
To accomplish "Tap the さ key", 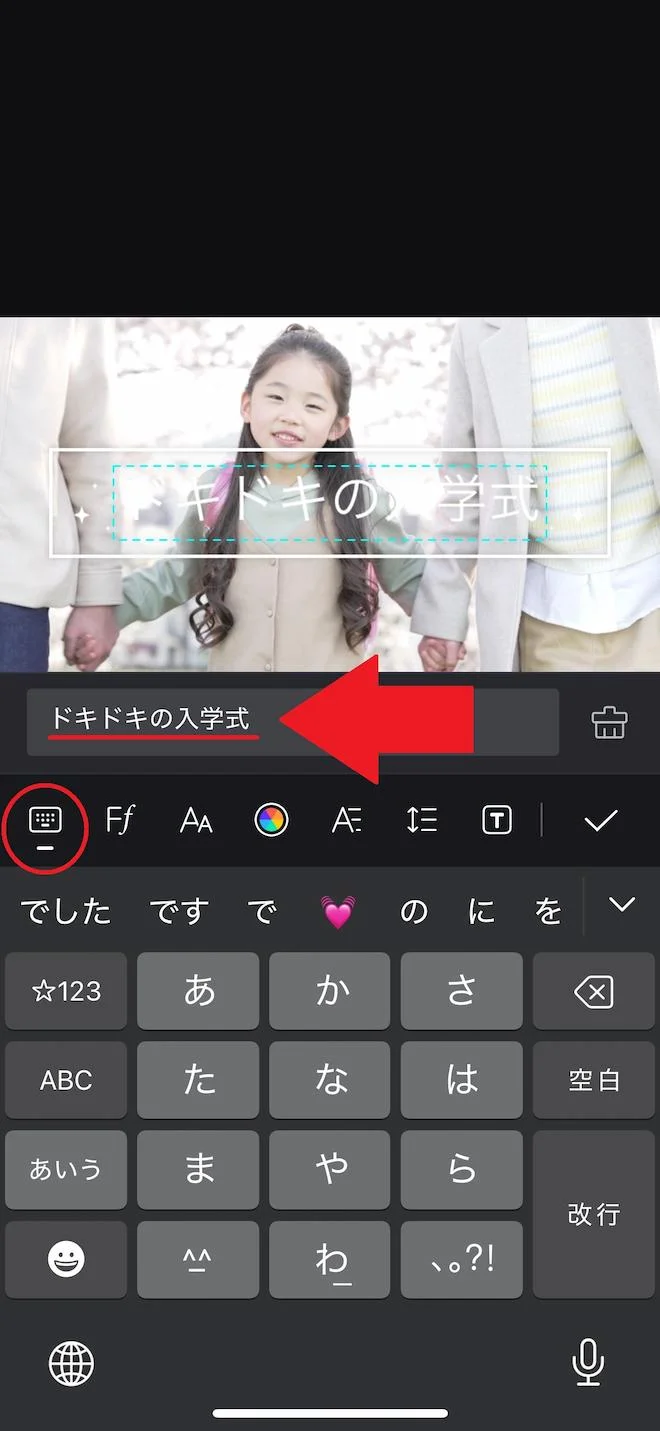I will point(462,991).
